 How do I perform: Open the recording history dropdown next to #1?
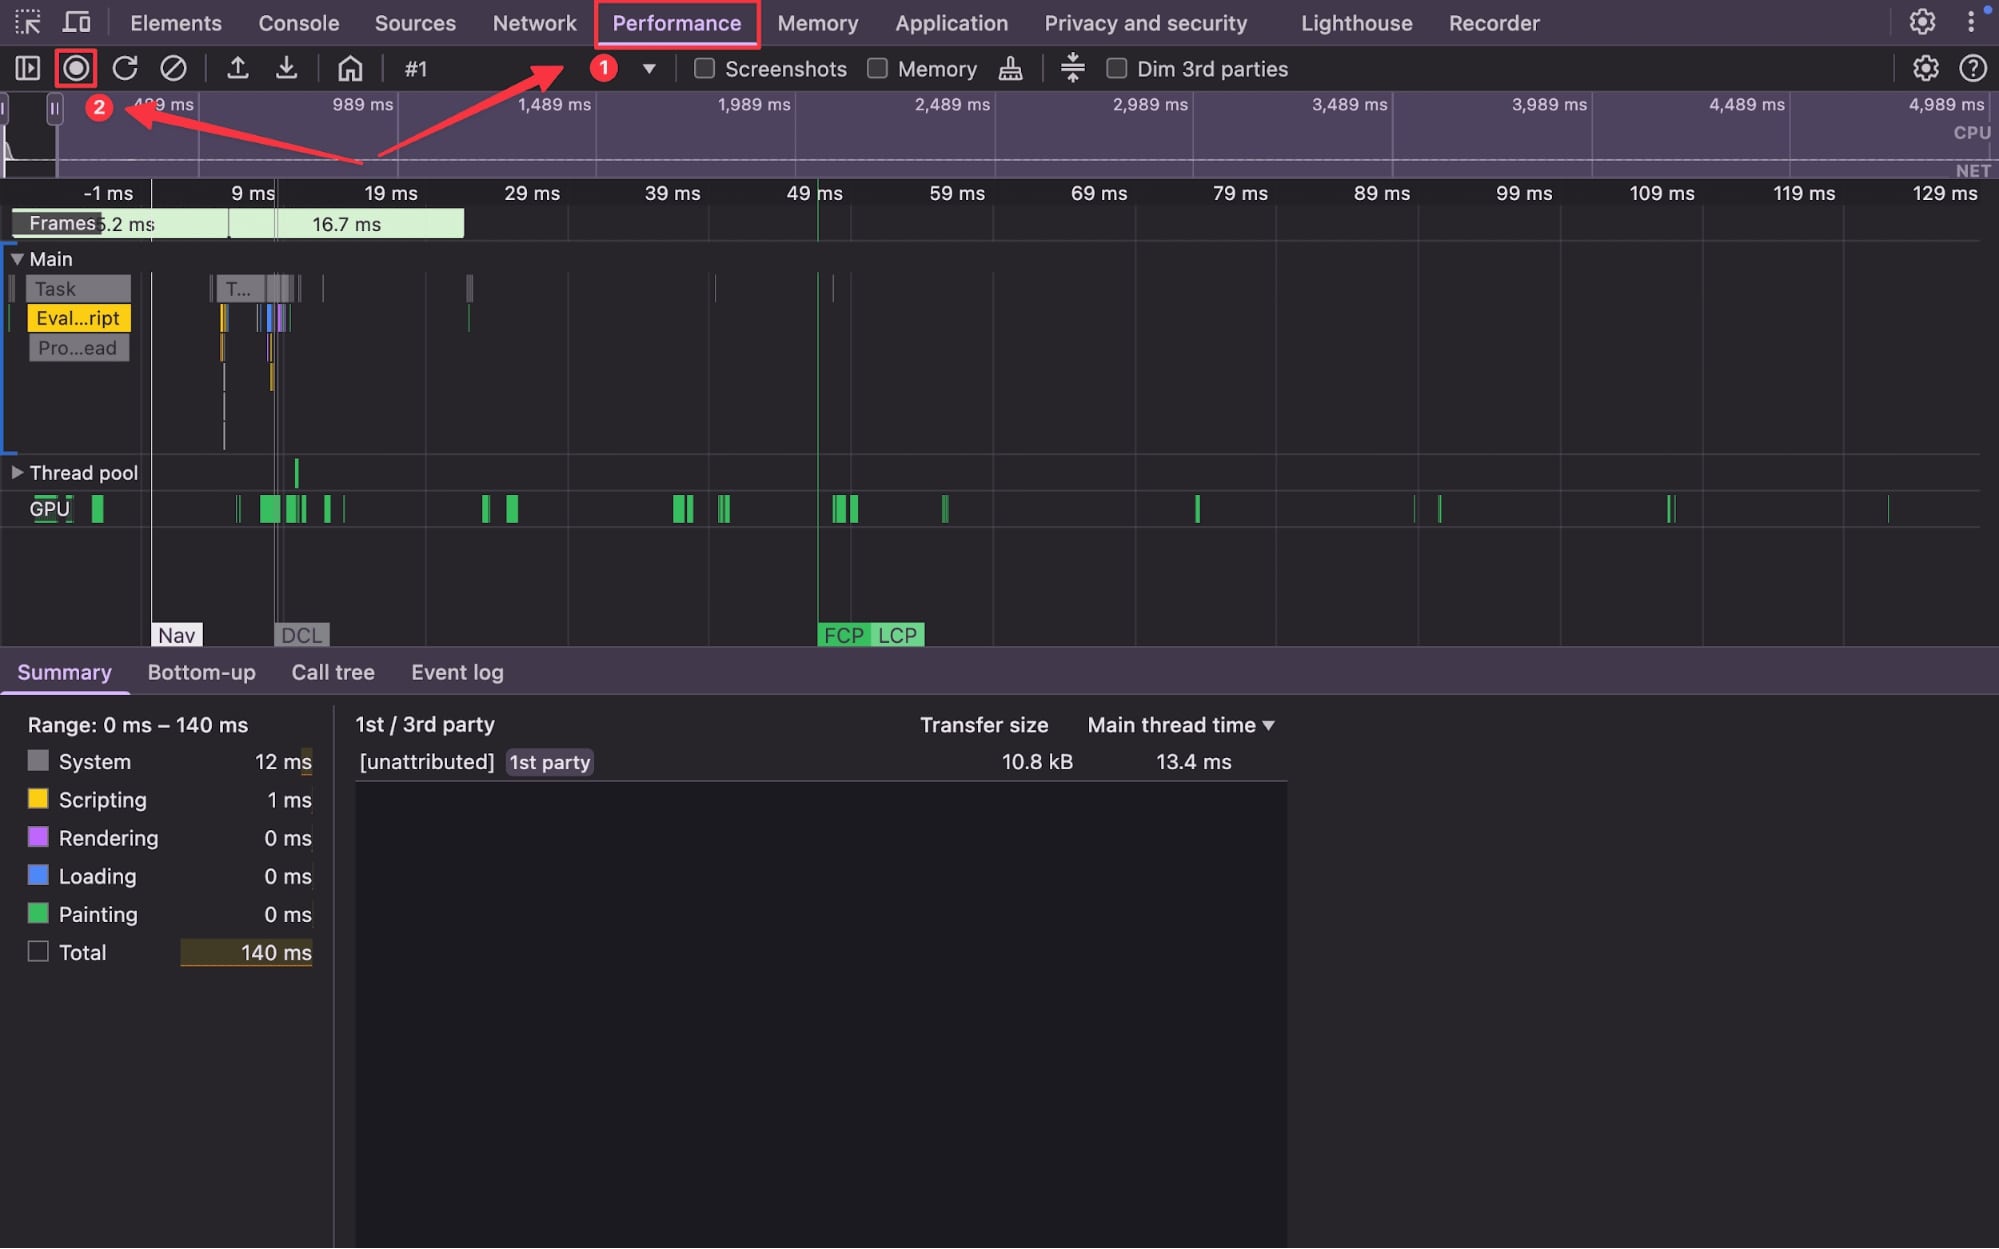click(x=650, y=69)
